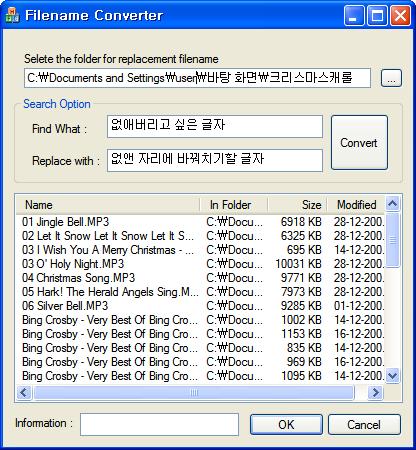Select the 01 Jingle Bell.MP3 row
416x450 pixels.
(200, 222)
